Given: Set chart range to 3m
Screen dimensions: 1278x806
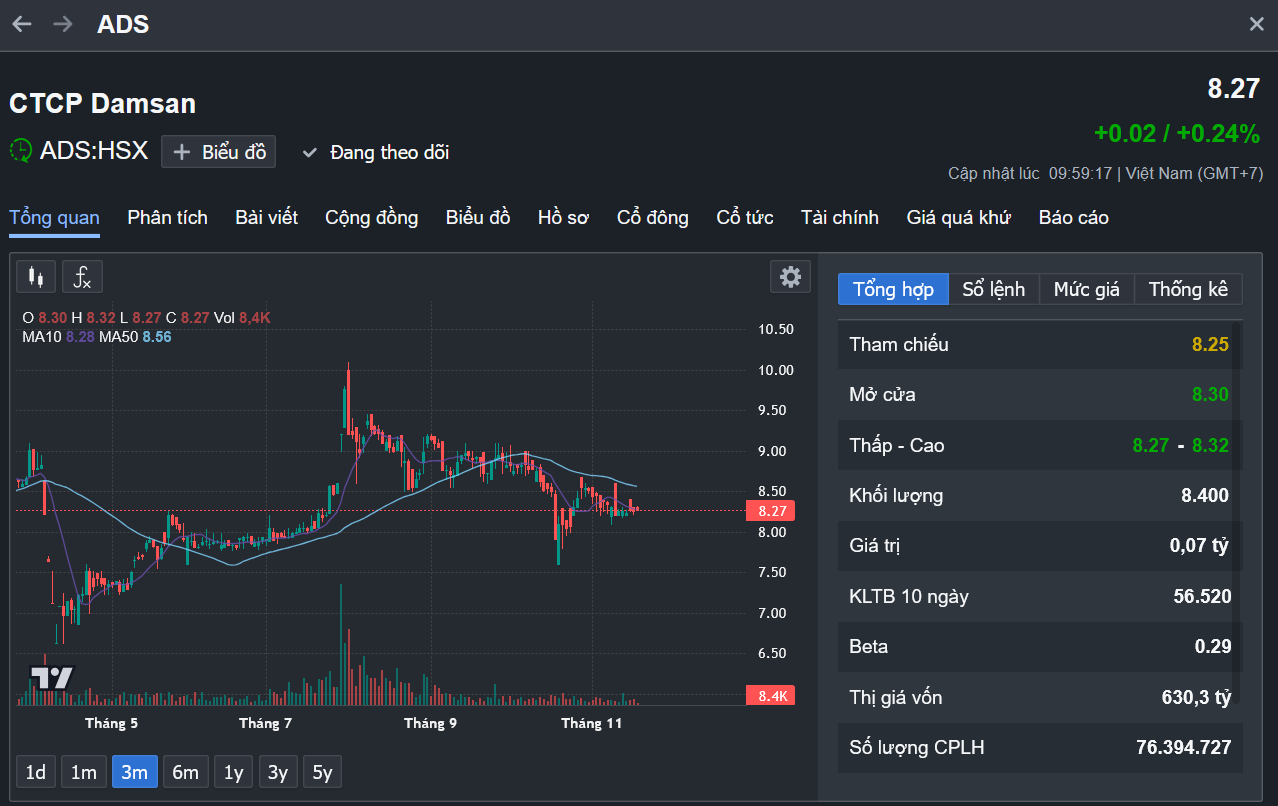Looking at the screenshot, I should pyautogui.click(x=135, y=772).
